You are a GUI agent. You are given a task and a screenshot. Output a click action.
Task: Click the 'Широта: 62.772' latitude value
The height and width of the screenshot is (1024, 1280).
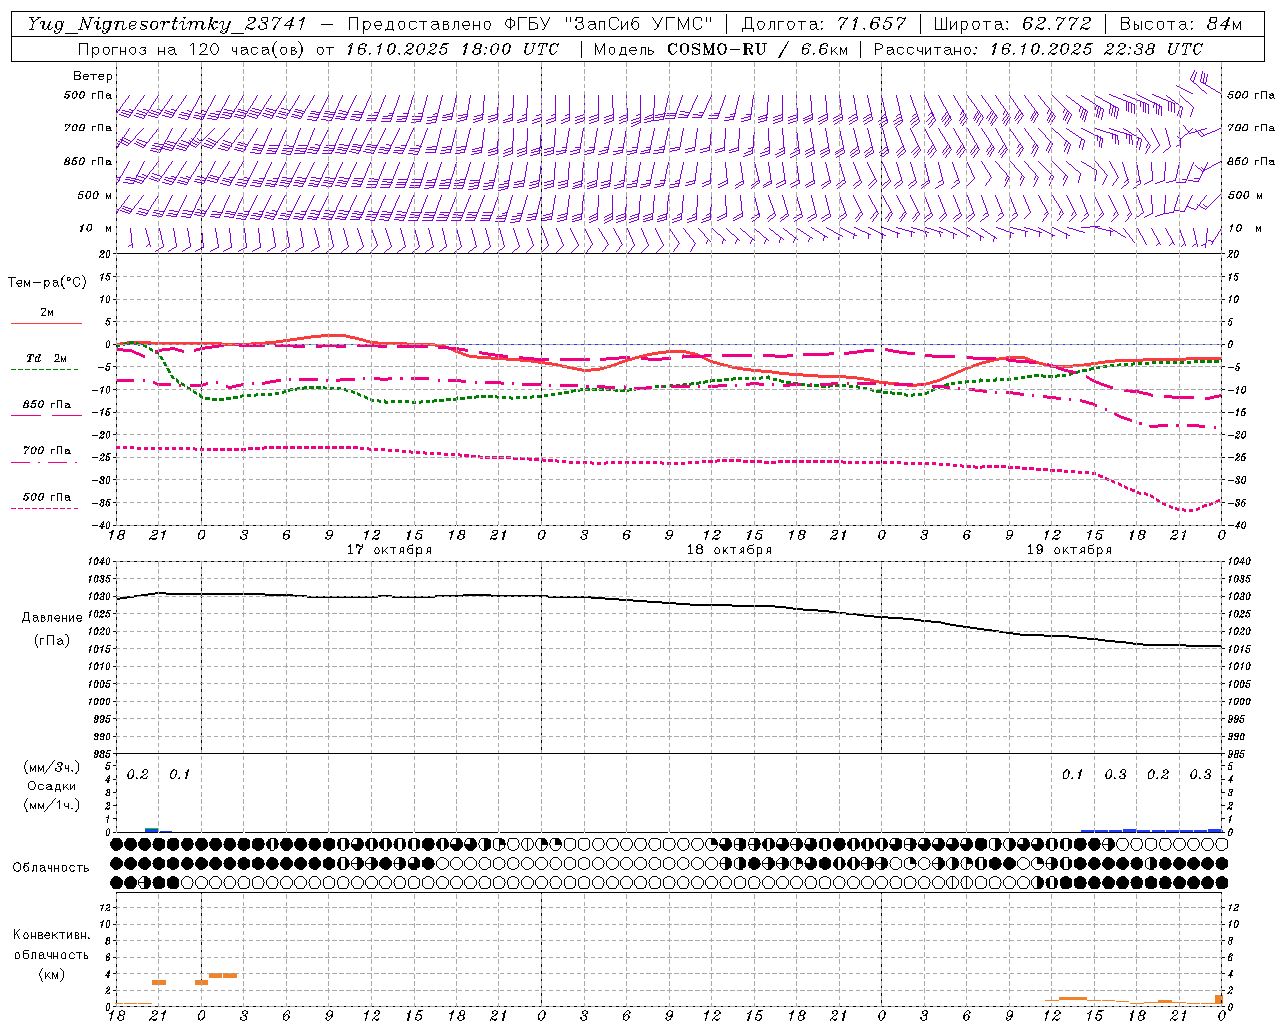pos(1012,25)
